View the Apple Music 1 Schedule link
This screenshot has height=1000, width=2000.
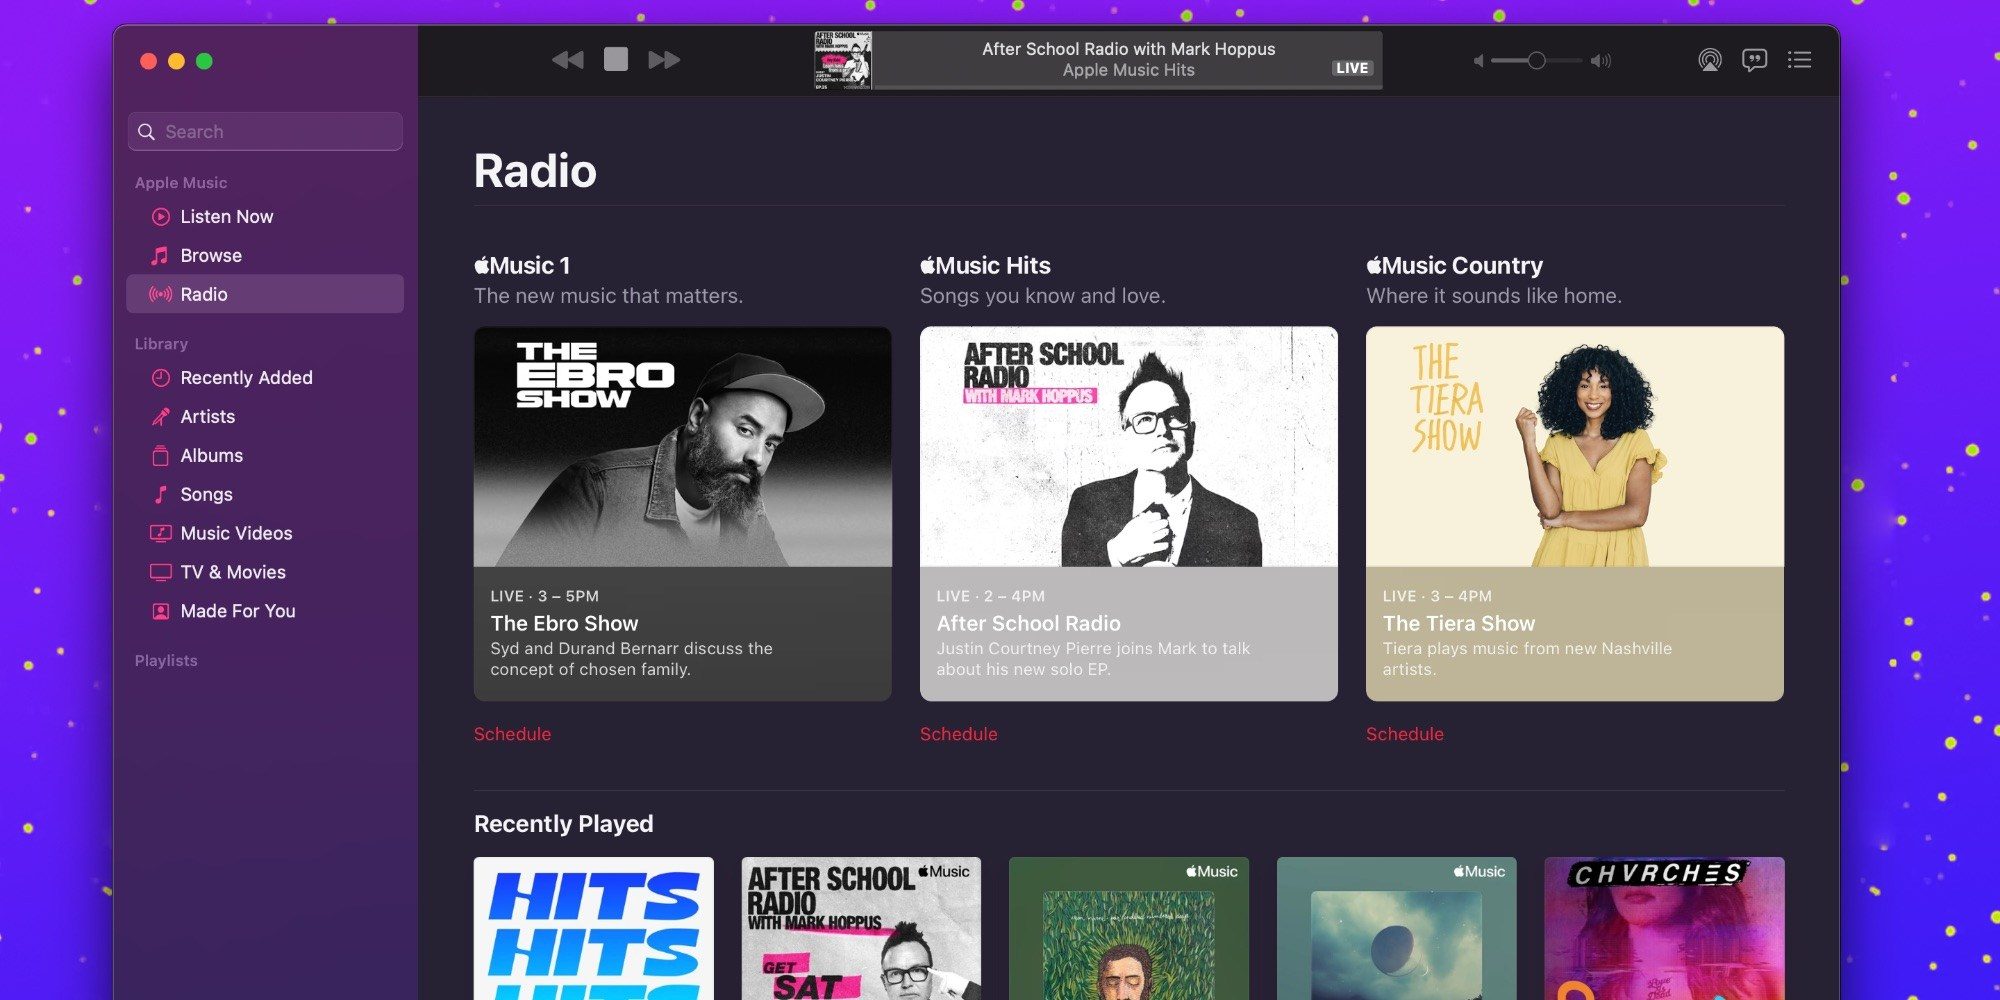(512, 734)
